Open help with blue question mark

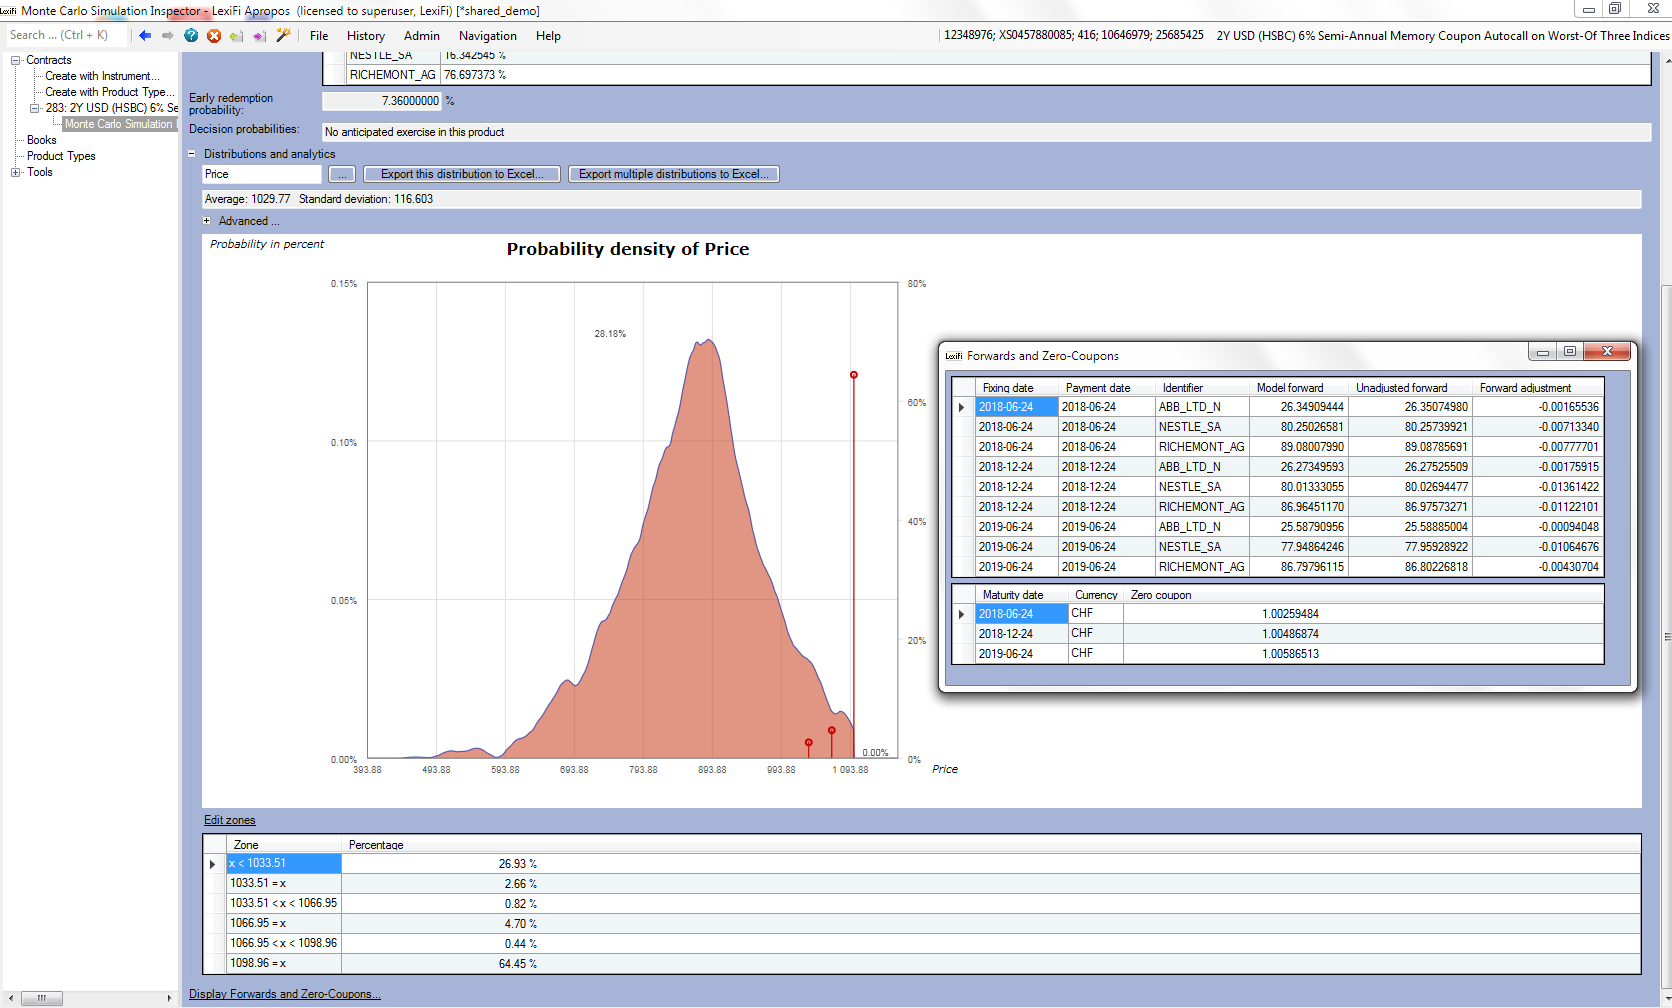click(x=191, y=35)
